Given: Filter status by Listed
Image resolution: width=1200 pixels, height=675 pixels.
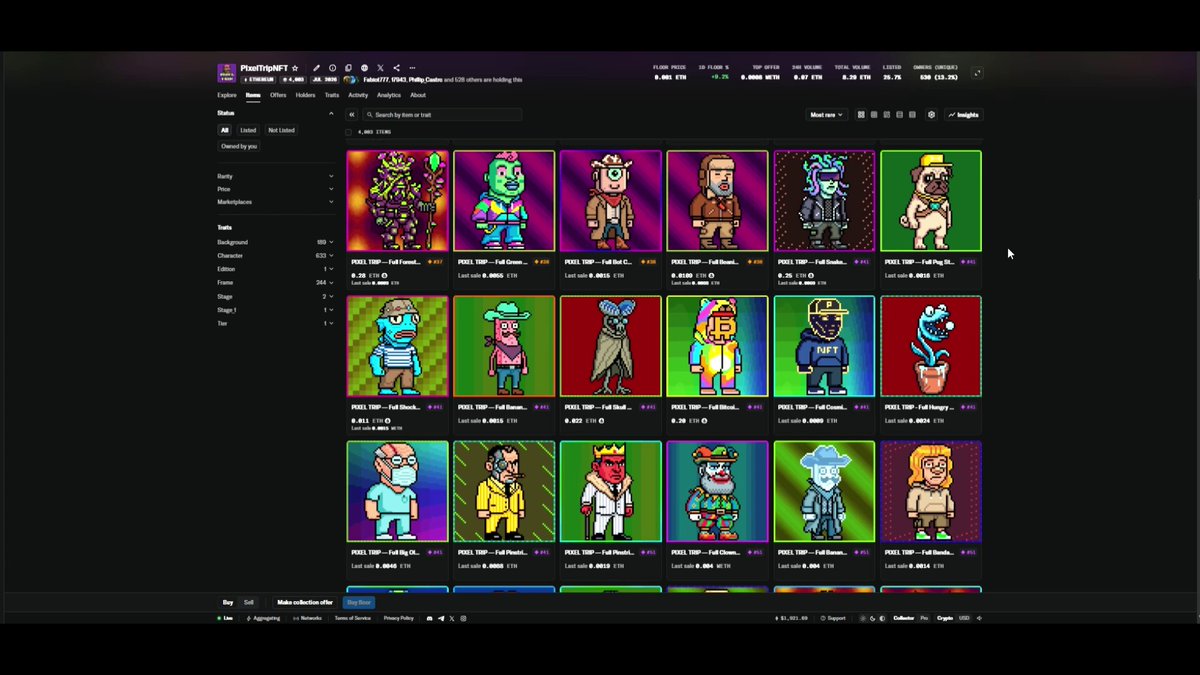Looking at the screenshot, I should pos(248,130).
